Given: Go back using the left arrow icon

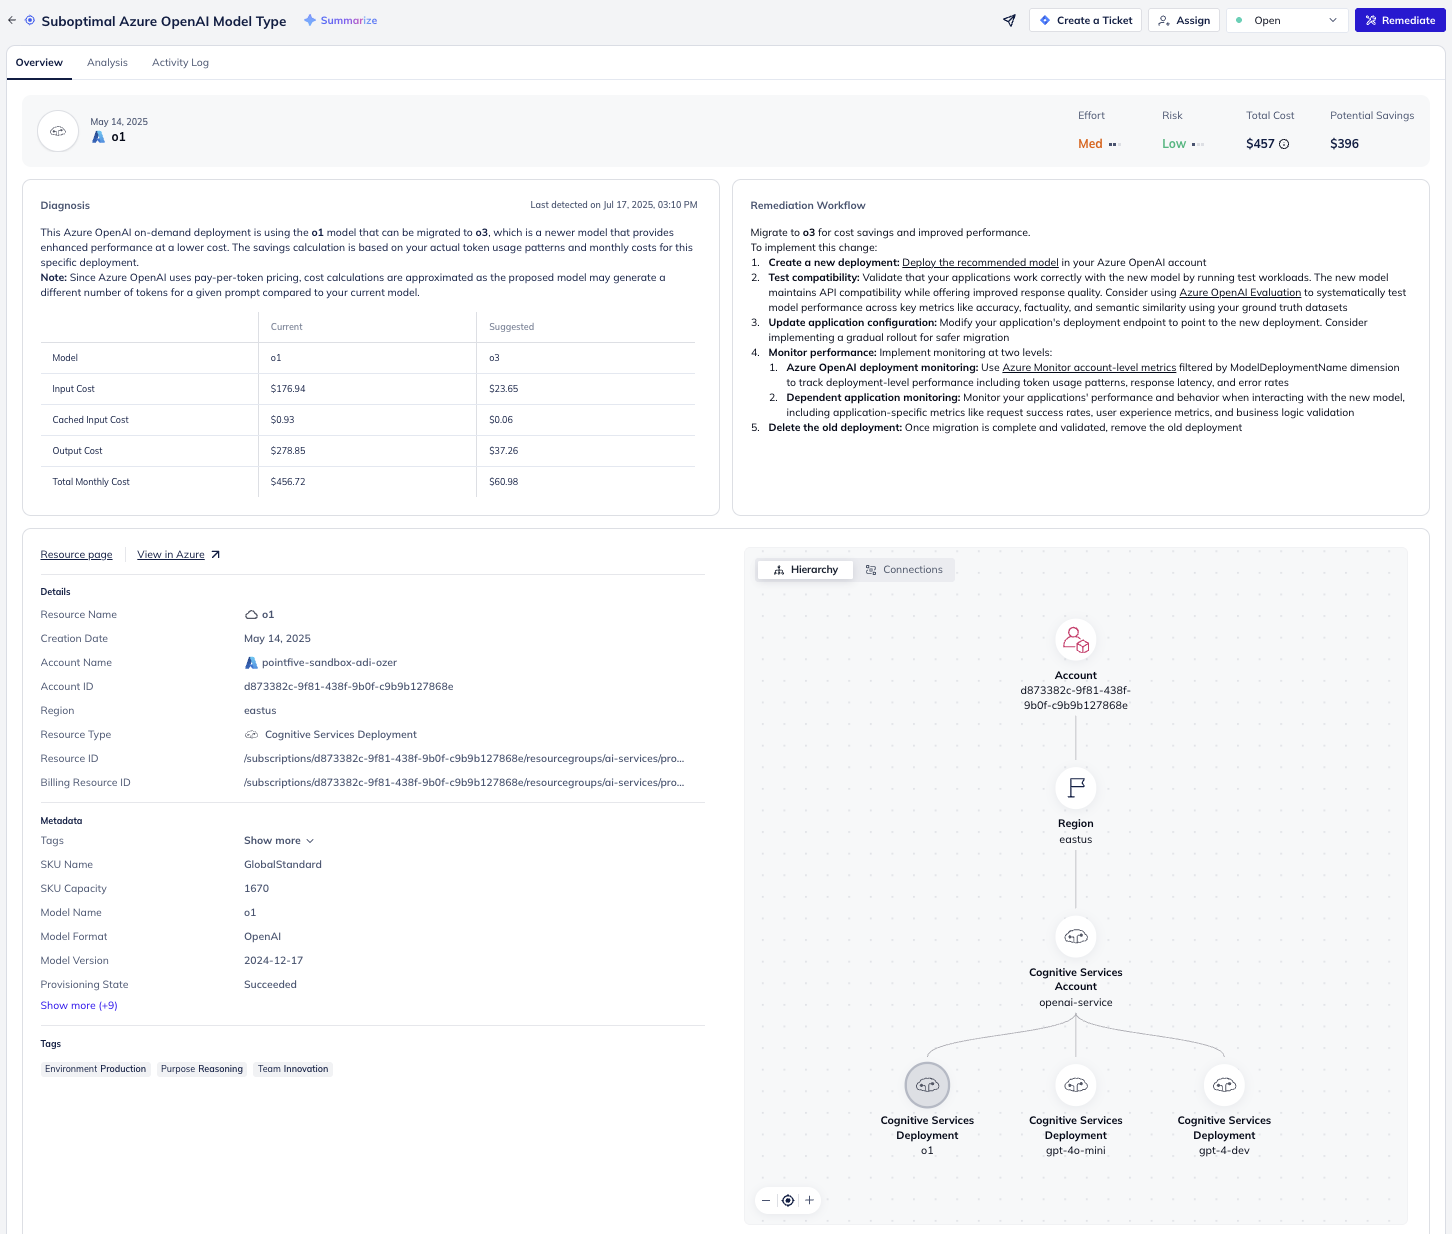Looking at the screenshot, I should 12,20.
